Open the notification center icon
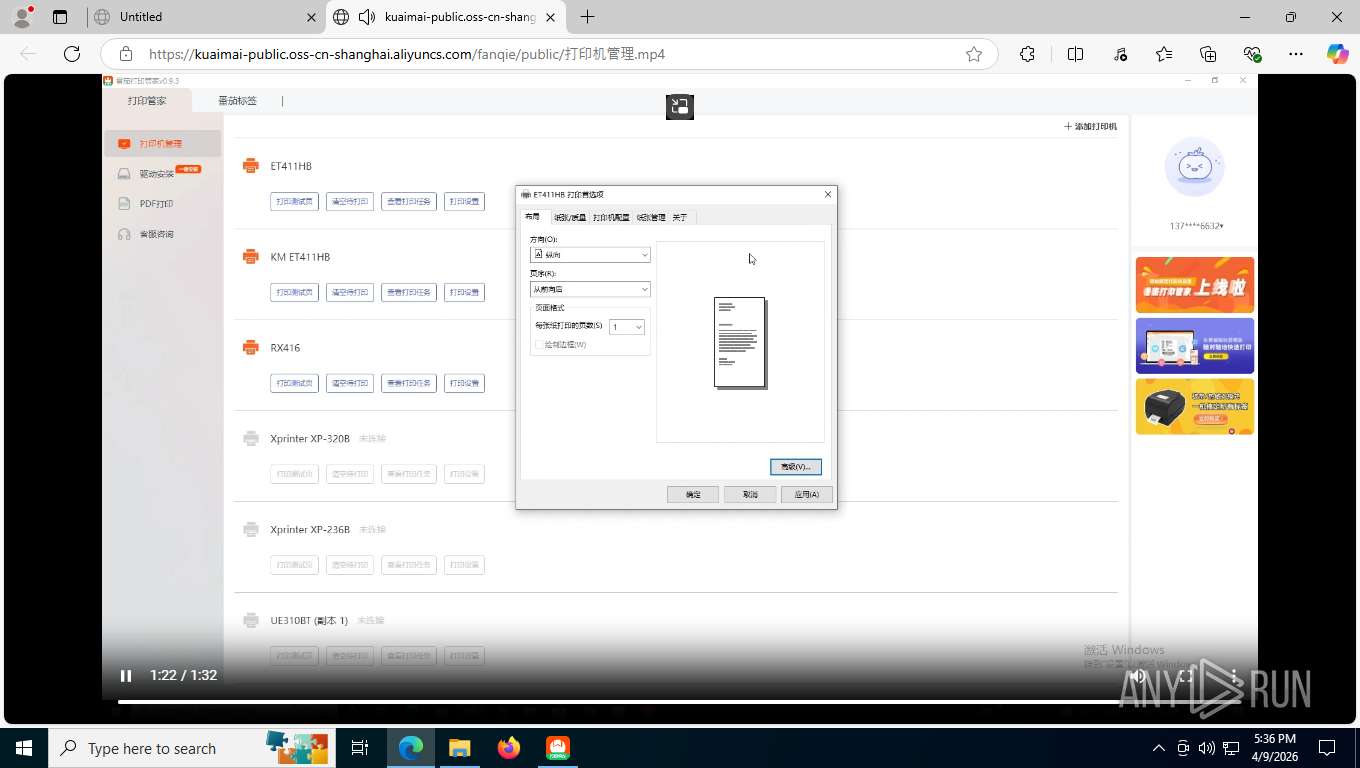This screenshot has height=768, width=1360. [x=1327, y=748]
